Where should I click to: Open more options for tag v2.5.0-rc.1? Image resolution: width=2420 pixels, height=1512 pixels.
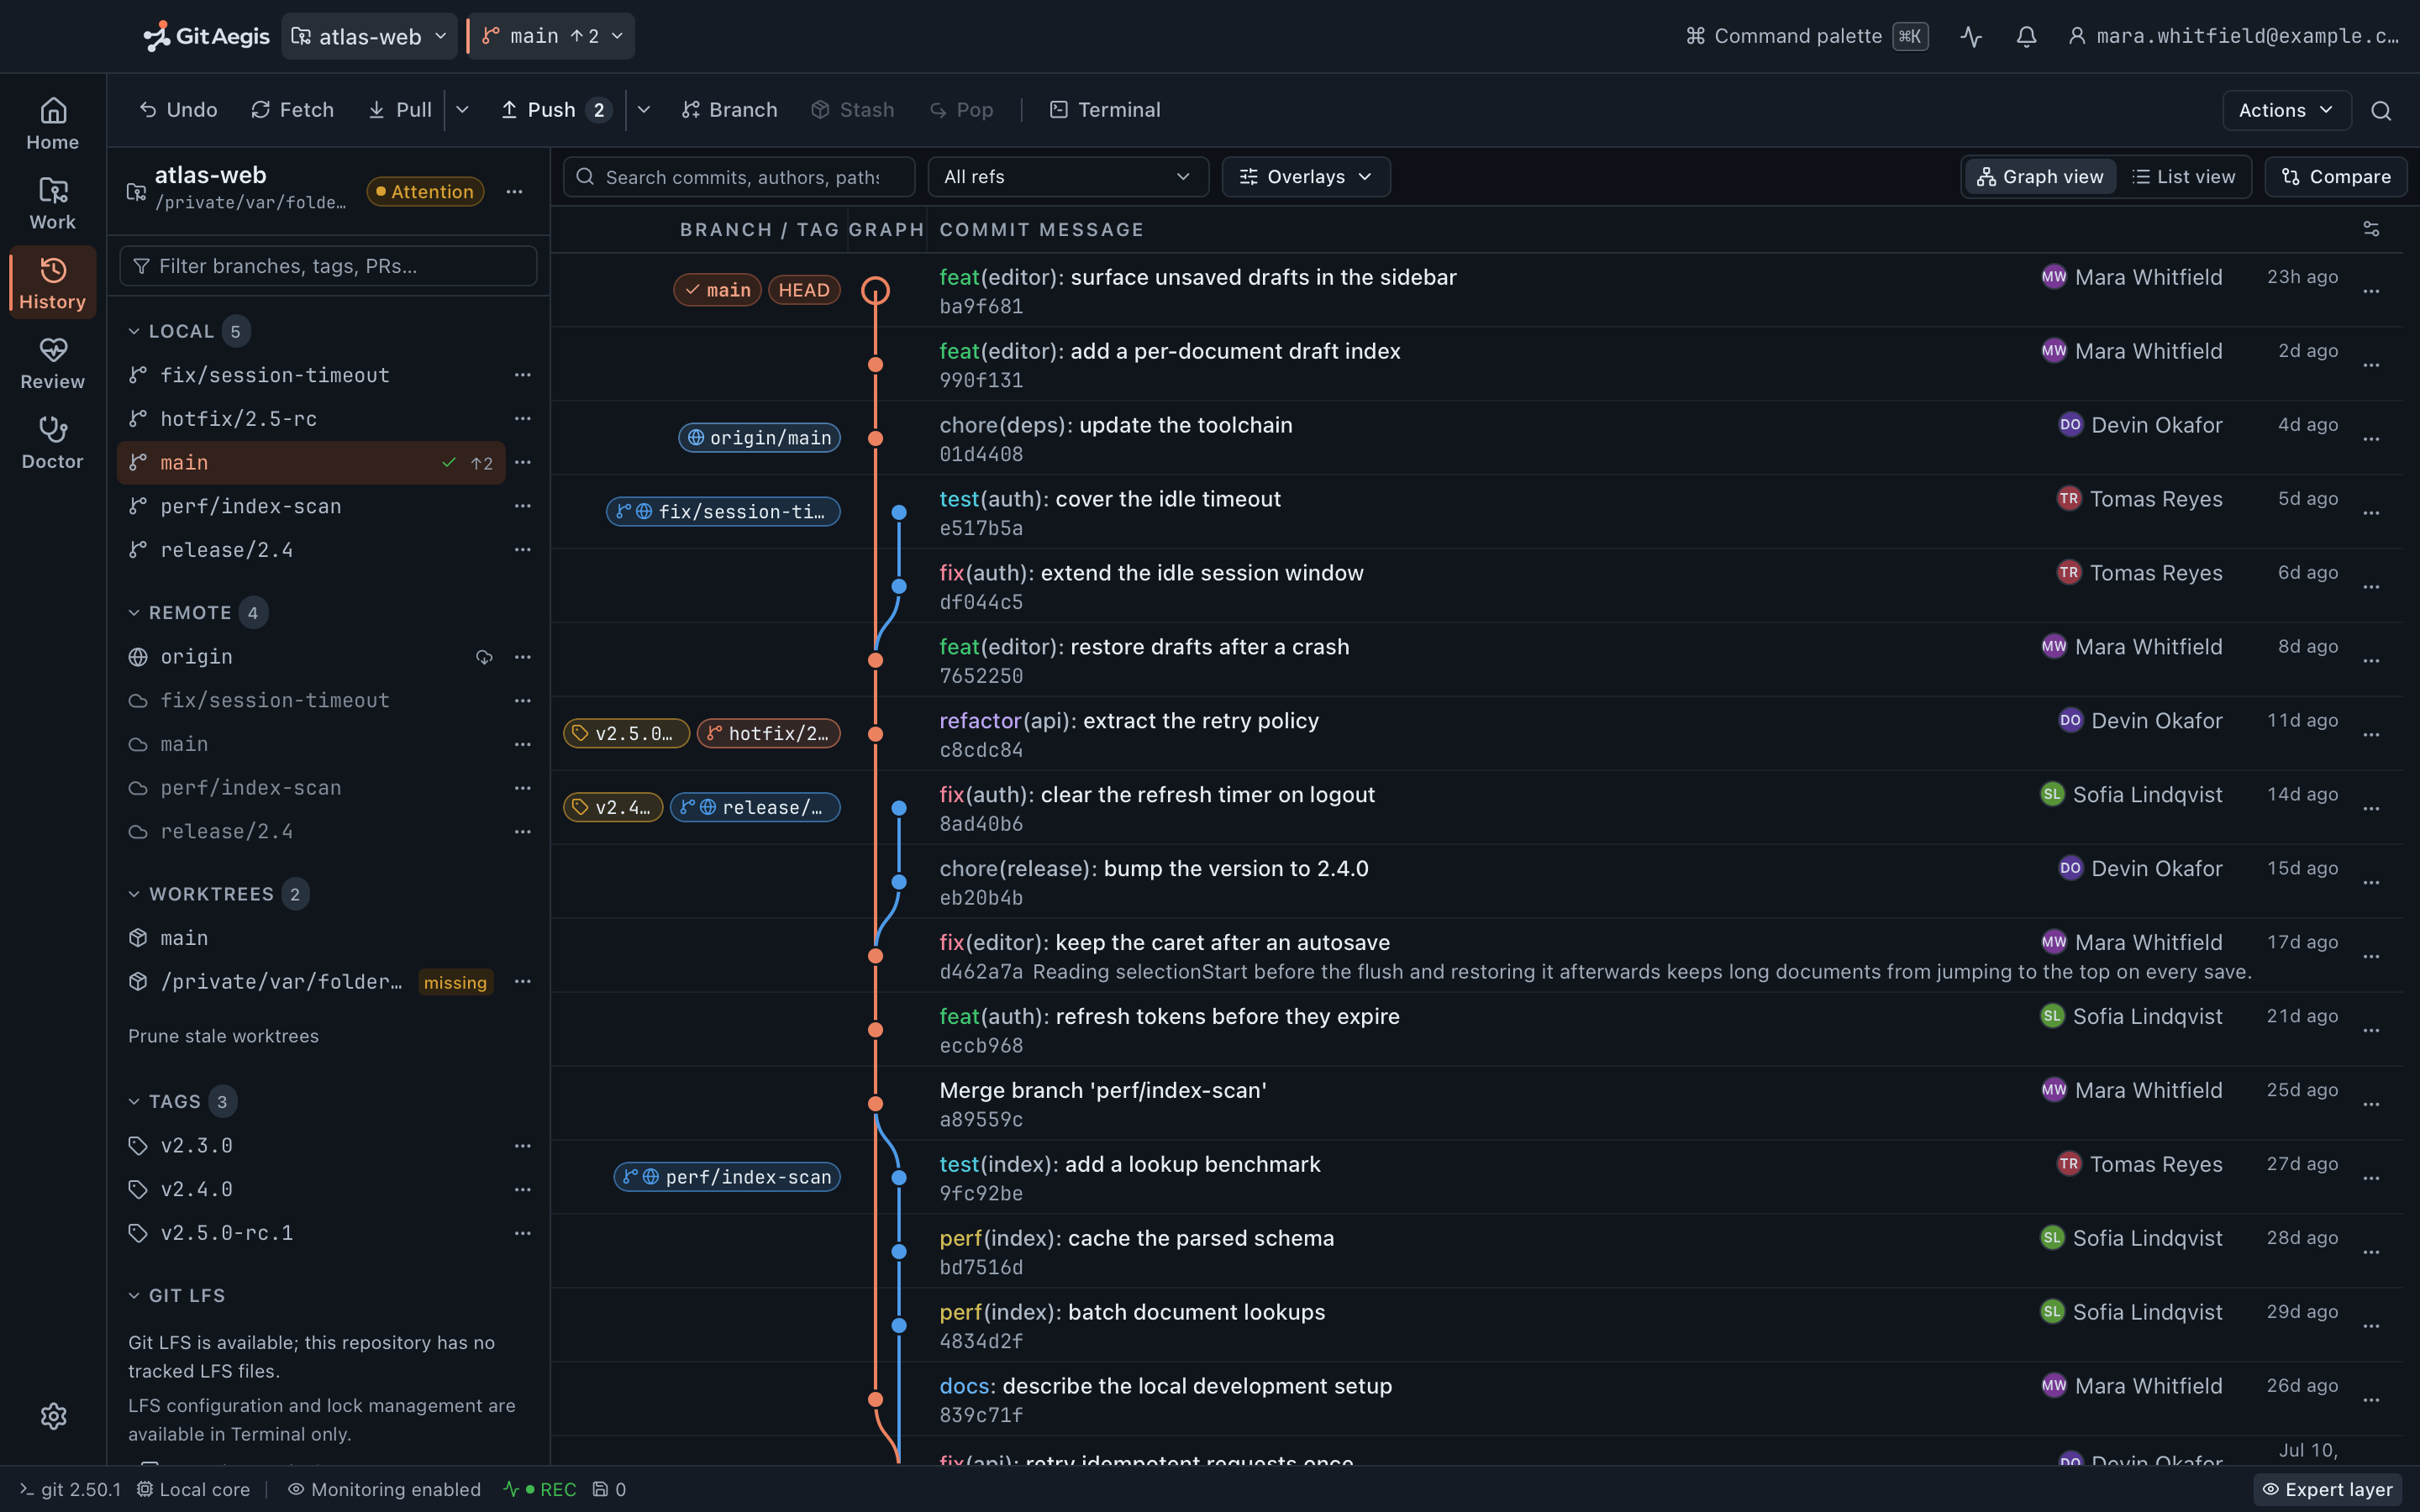(522, 1233)
